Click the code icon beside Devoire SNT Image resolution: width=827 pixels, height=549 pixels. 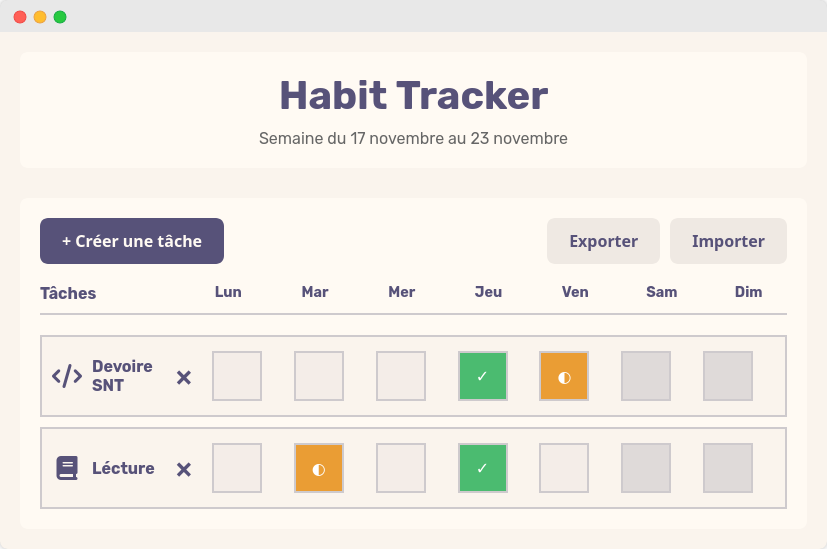pyautogui.click(x=67, y=376)
